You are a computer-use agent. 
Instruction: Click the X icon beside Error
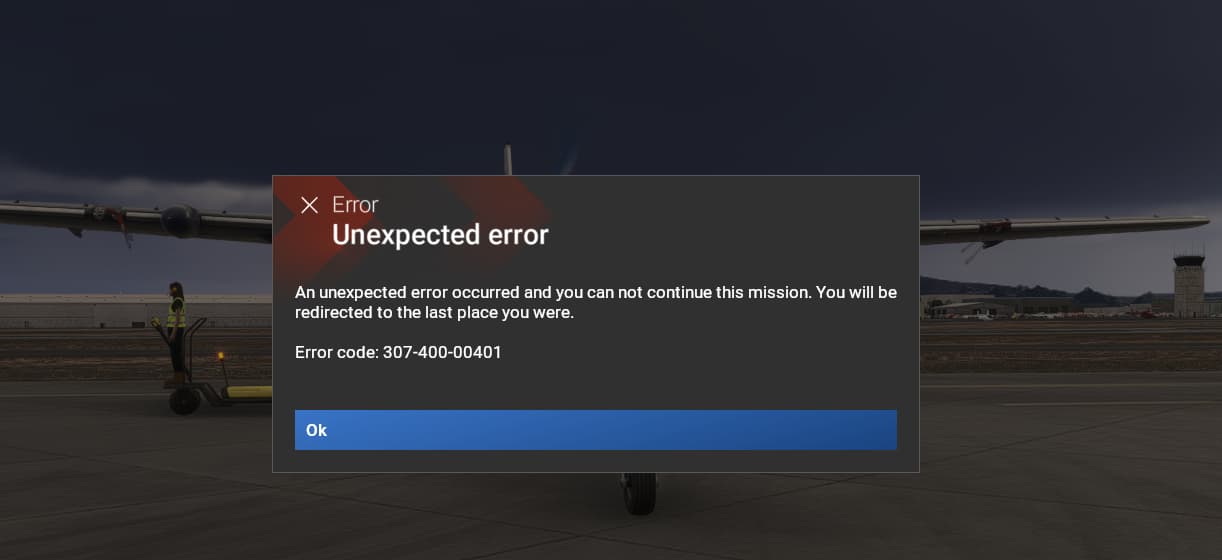point(309,205)
